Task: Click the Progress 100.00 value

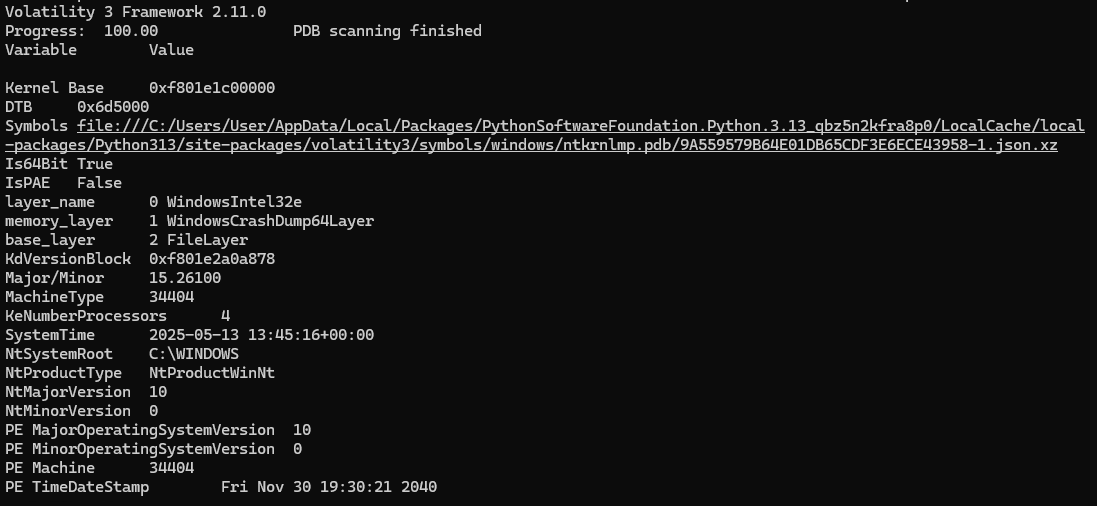Action: (131, 31)
